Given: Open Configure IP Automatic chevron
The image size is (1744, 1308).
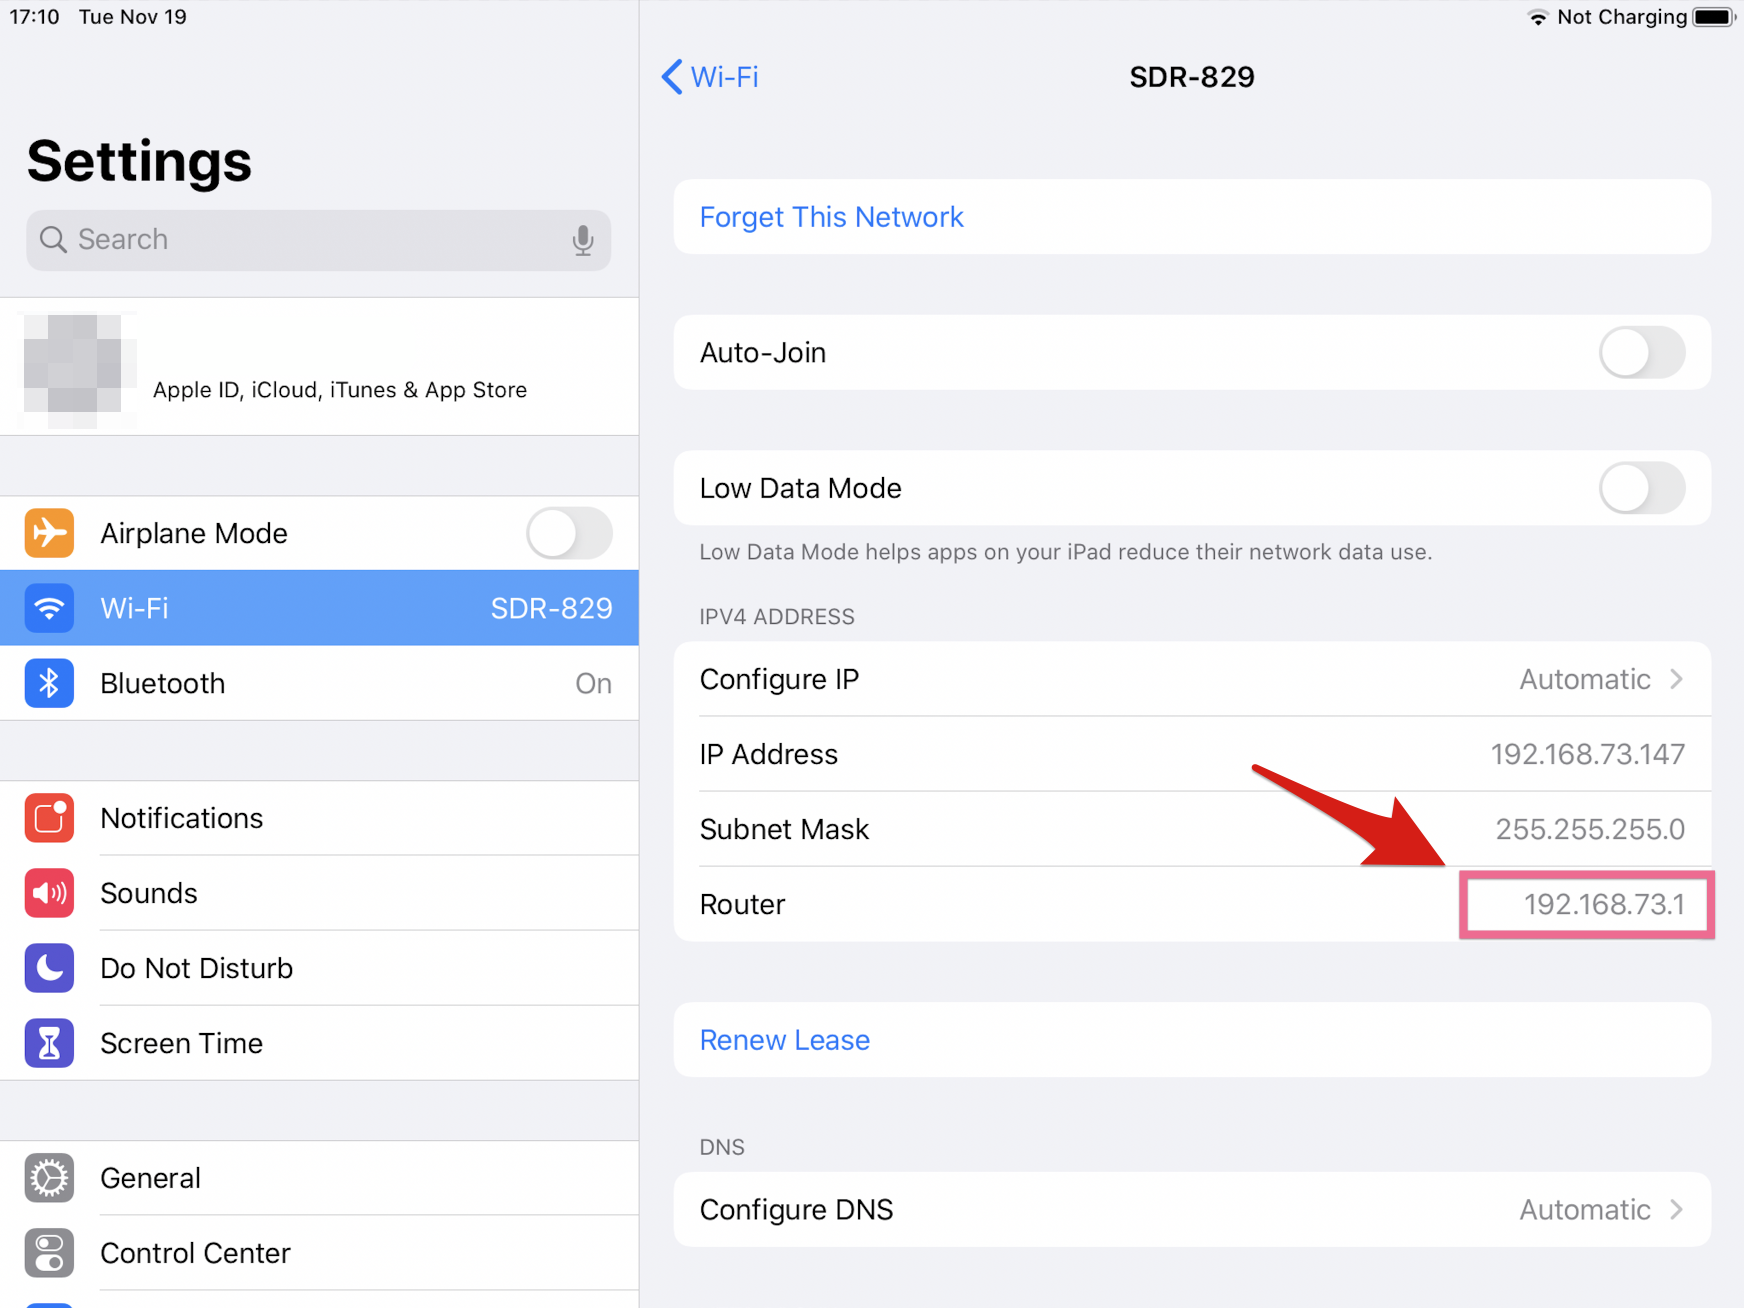Looking at the screenshot, I should click(1677, 679).
